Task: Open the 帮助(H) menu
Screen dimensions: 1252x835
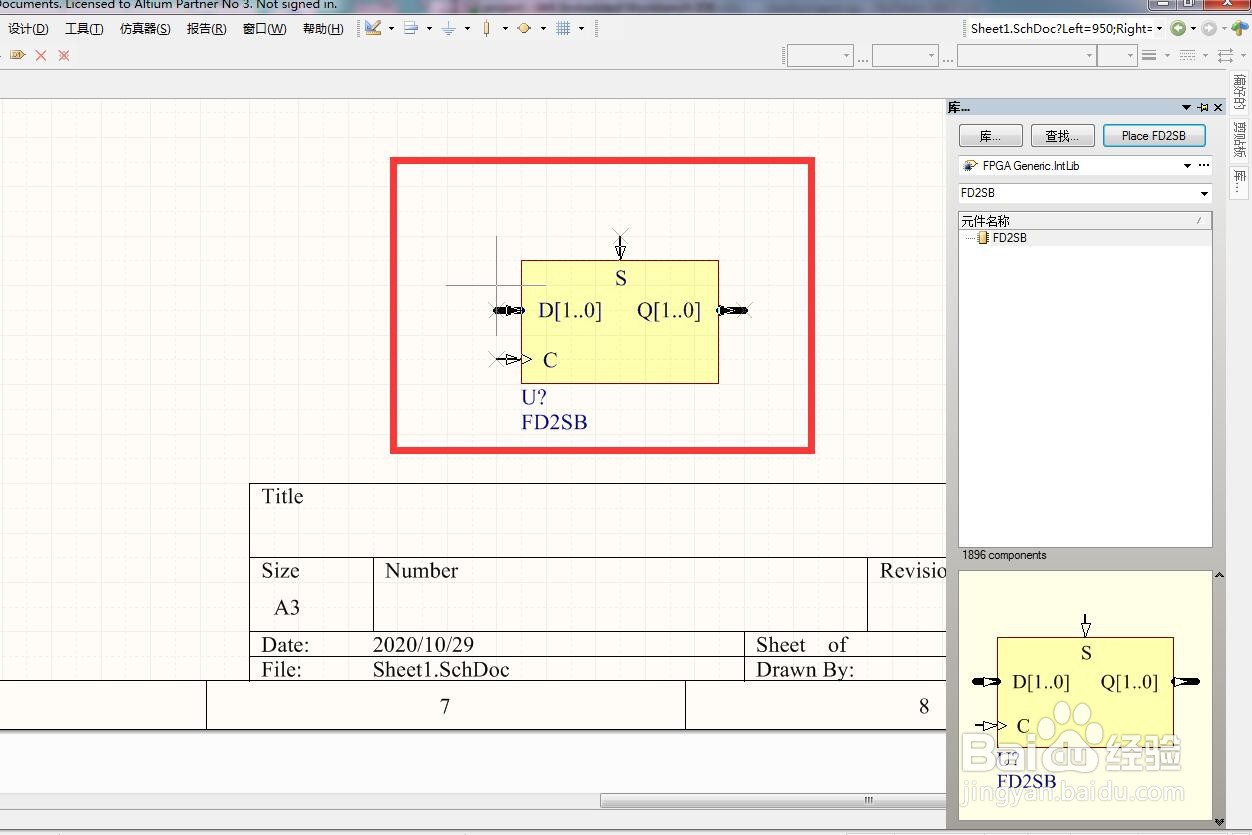Action: 322,29
